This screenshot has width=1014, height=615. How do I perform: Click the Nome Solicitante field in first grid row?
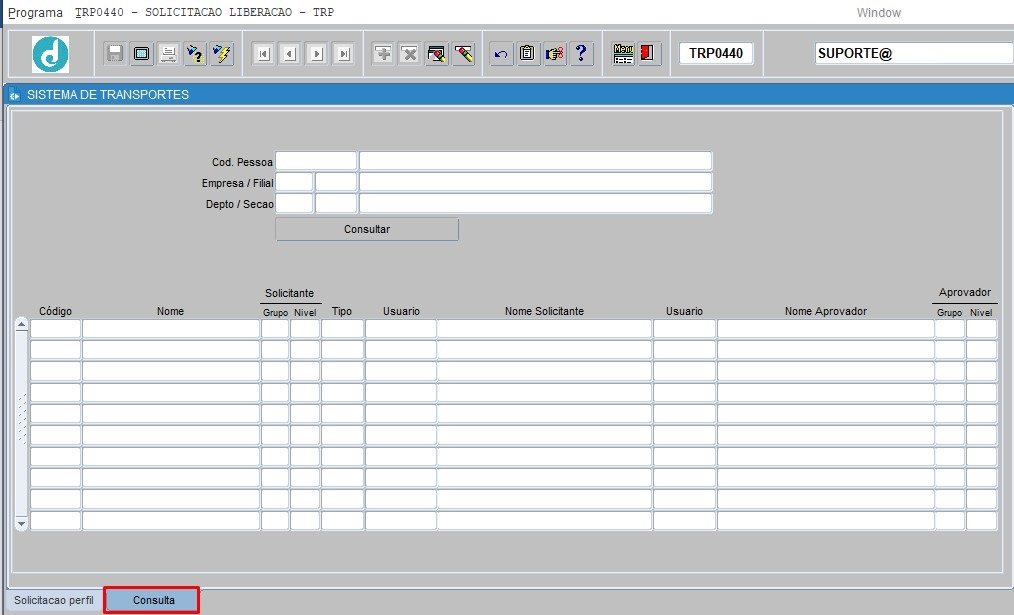click(x=545, y=329)
